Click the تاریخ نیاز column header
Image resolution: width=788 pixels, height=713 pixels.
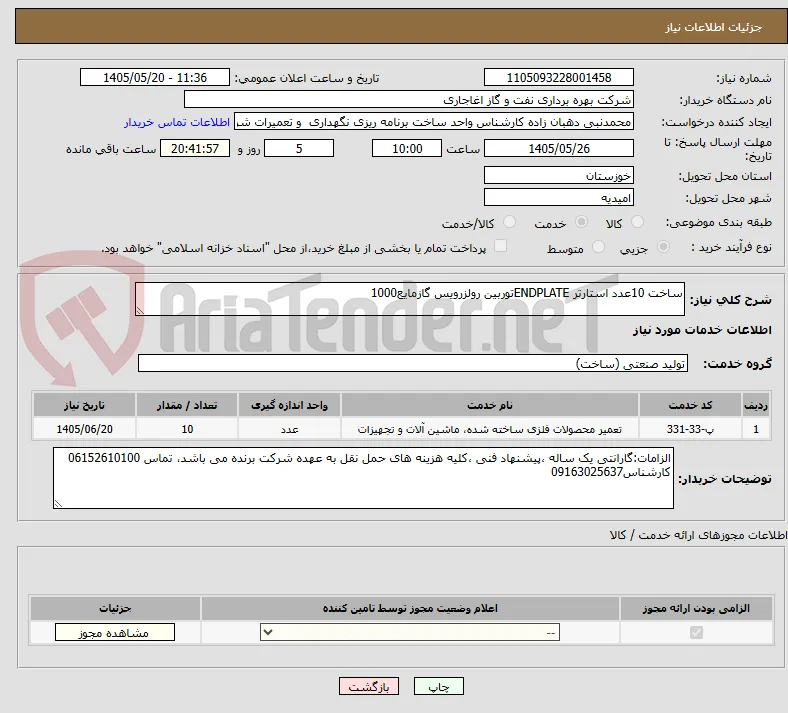(x=84, y=405)
